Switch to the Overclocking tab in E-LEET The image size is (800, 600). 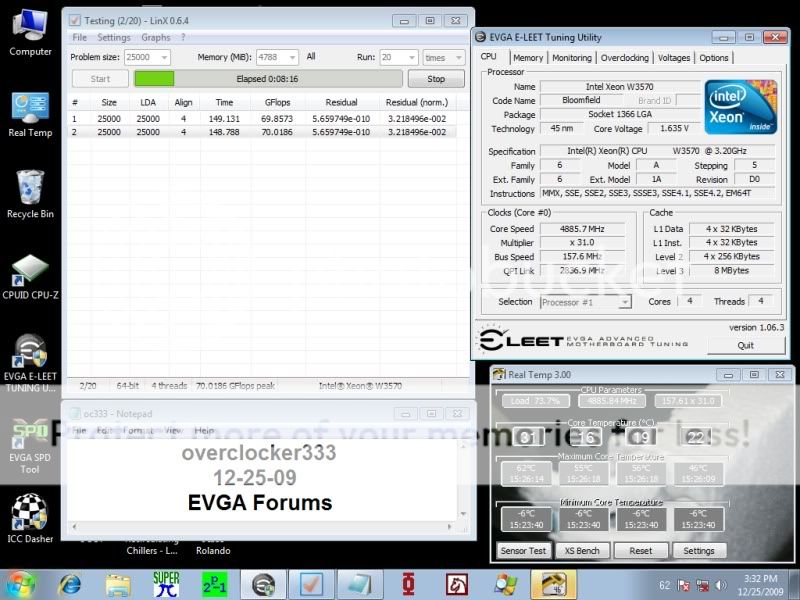[x=625, y=58]
